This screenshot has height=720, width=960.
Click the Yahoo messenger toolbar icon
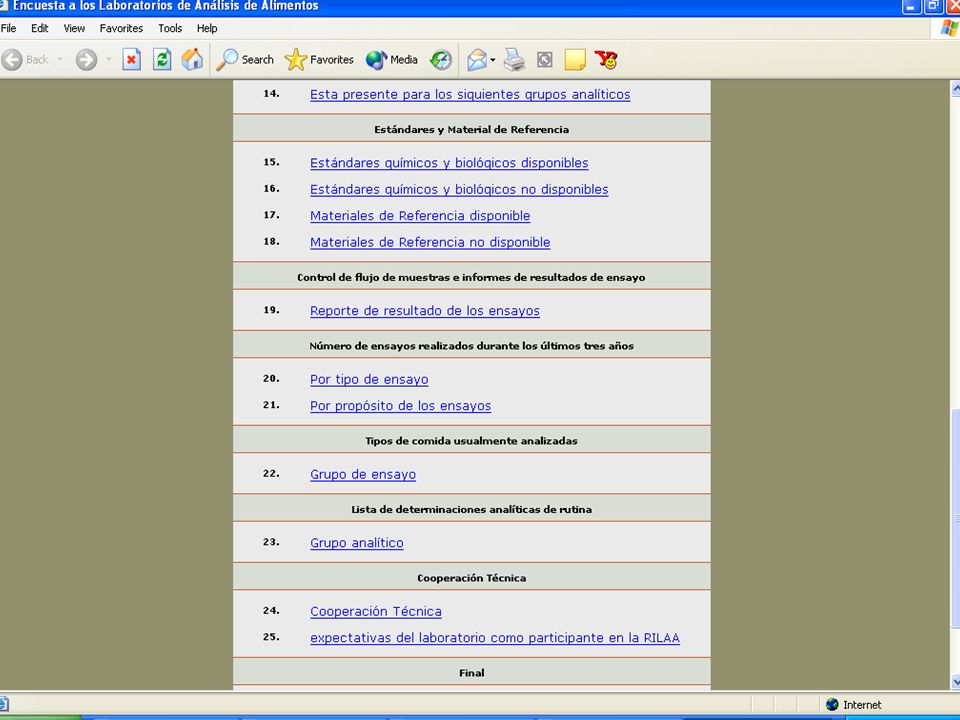coord(606,59)
